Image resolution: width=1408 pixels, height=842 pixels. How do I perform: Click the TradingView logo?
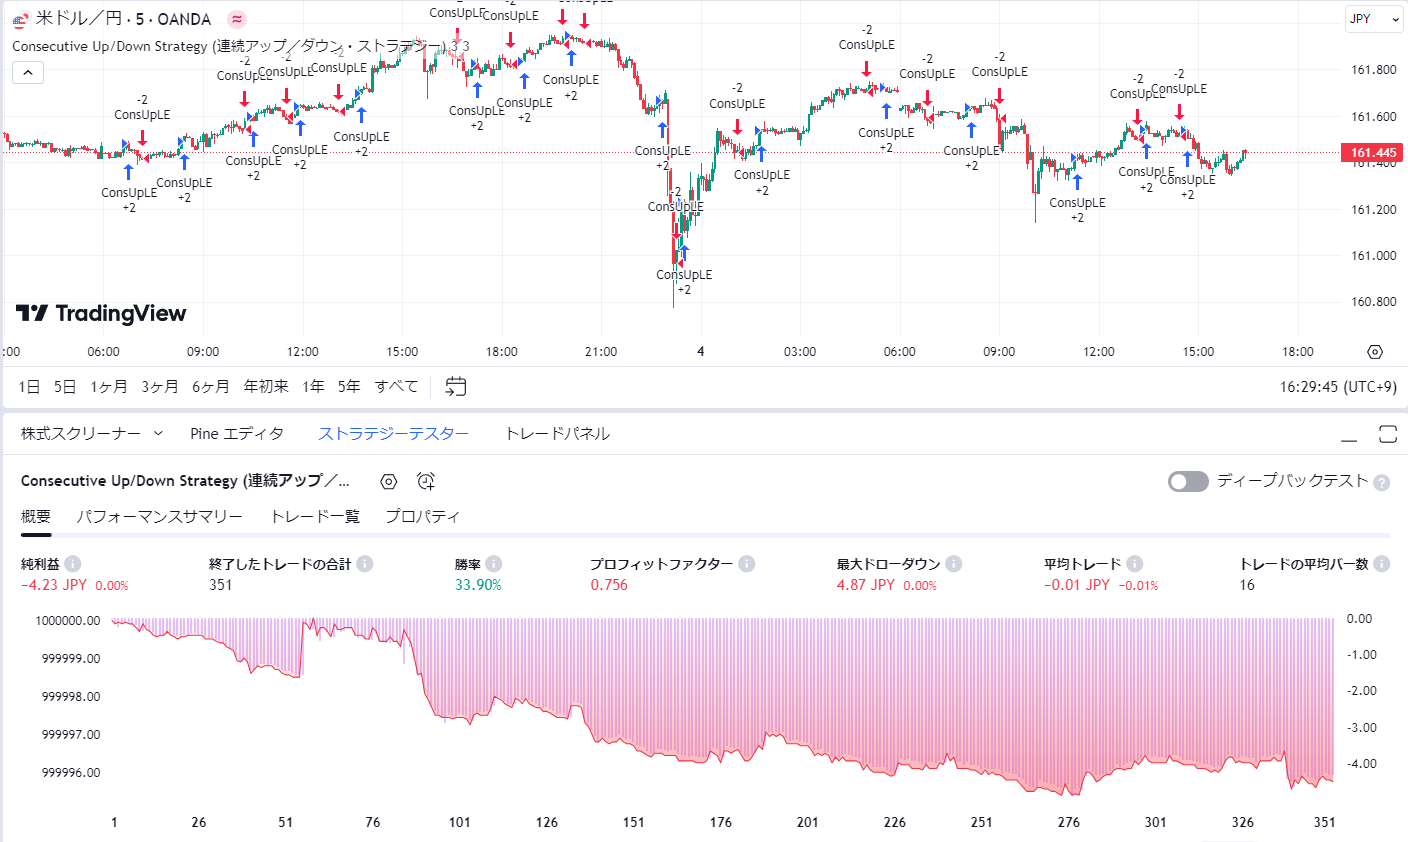[x=101, y=314]
